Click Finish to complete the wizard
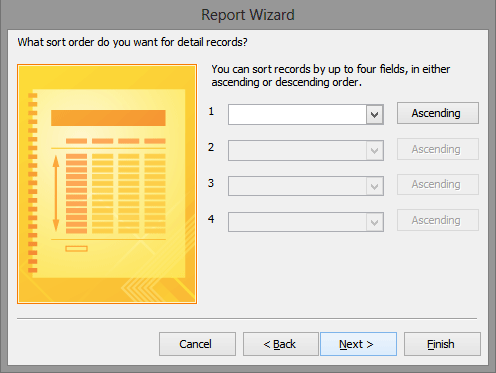Viewport: 496px width, 373px height. tap(442, 344)
